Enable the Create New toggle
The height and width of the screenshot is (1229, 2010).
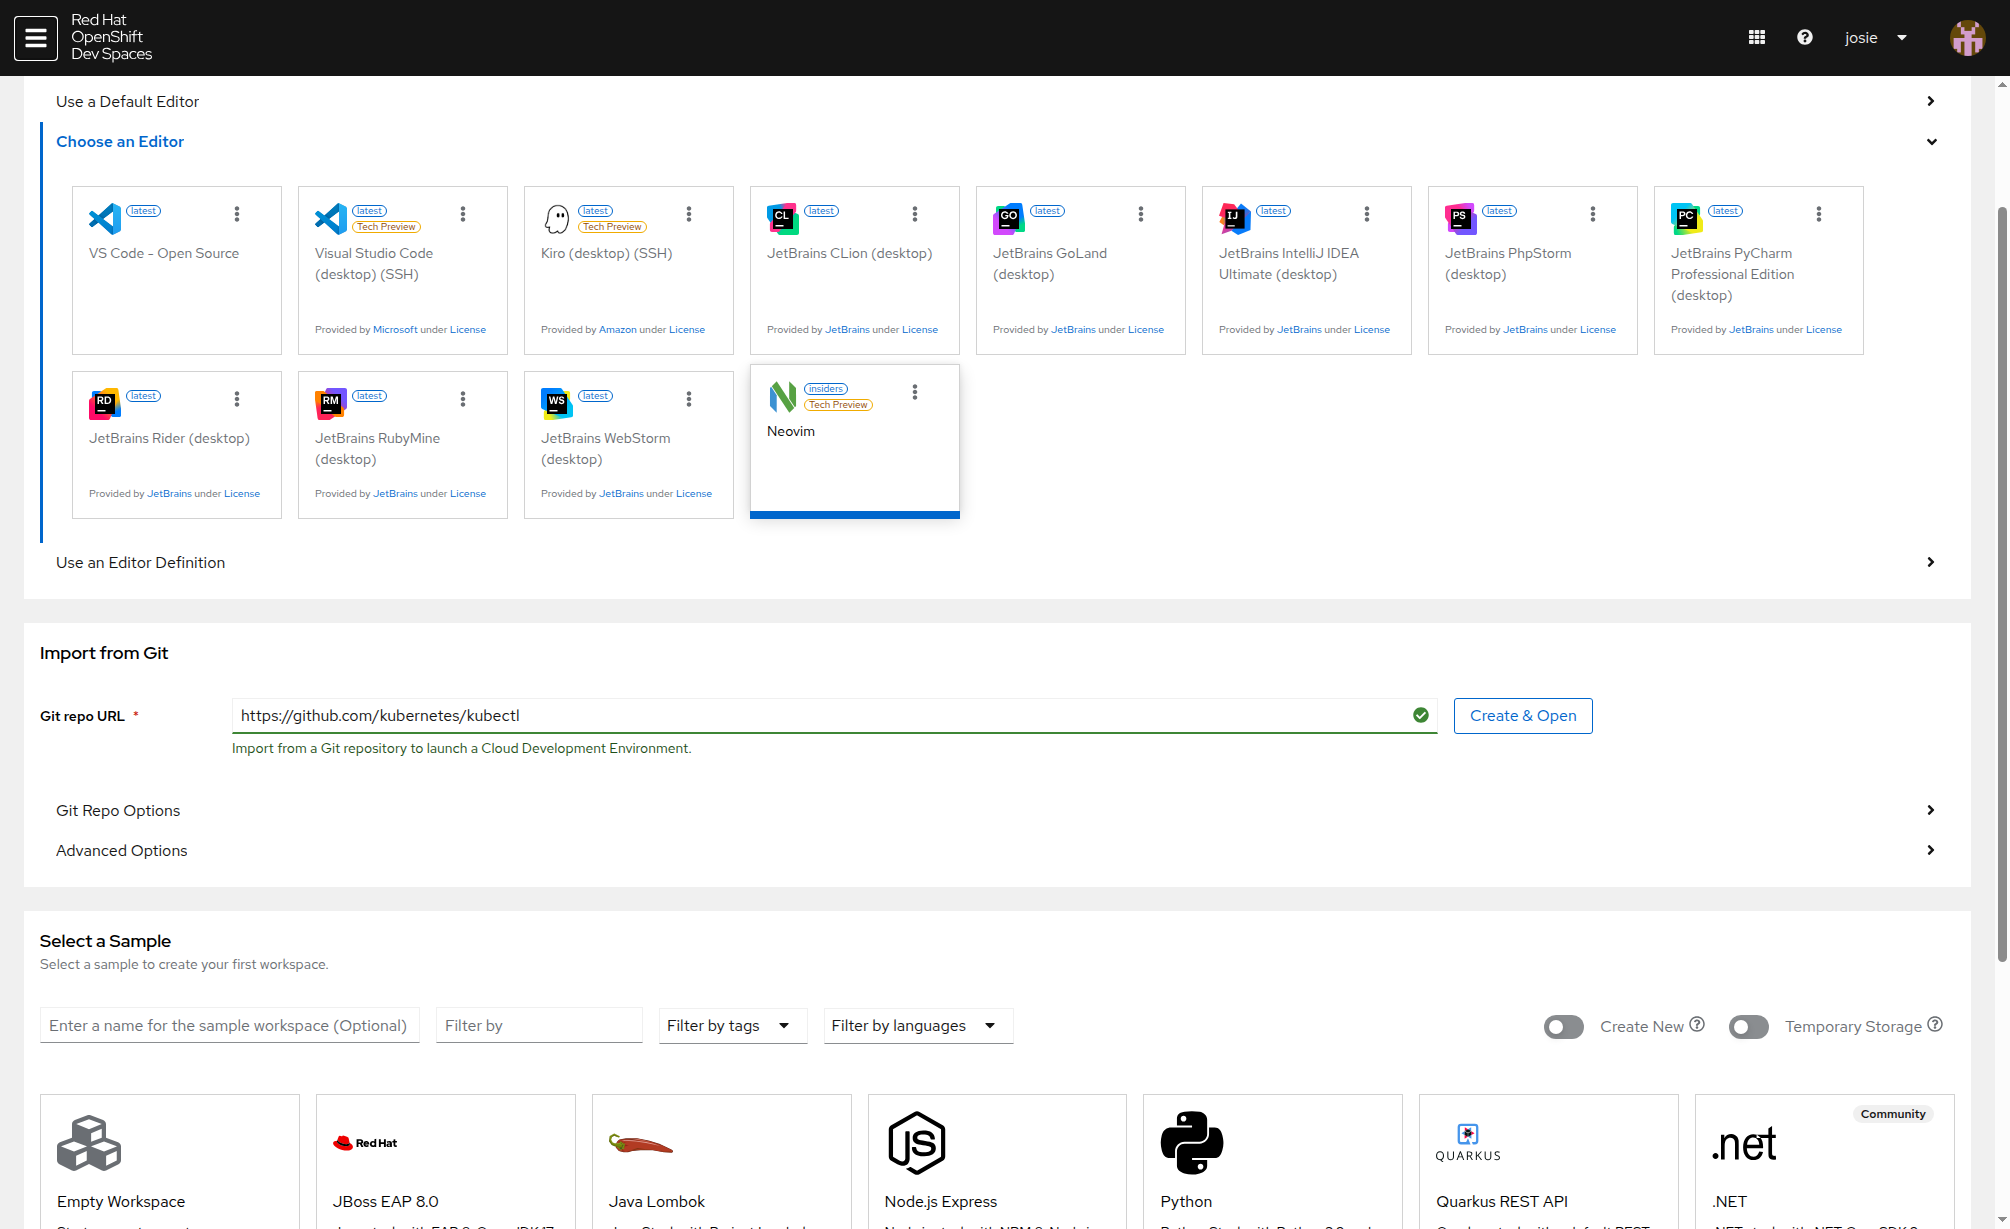[1563, 1027]
